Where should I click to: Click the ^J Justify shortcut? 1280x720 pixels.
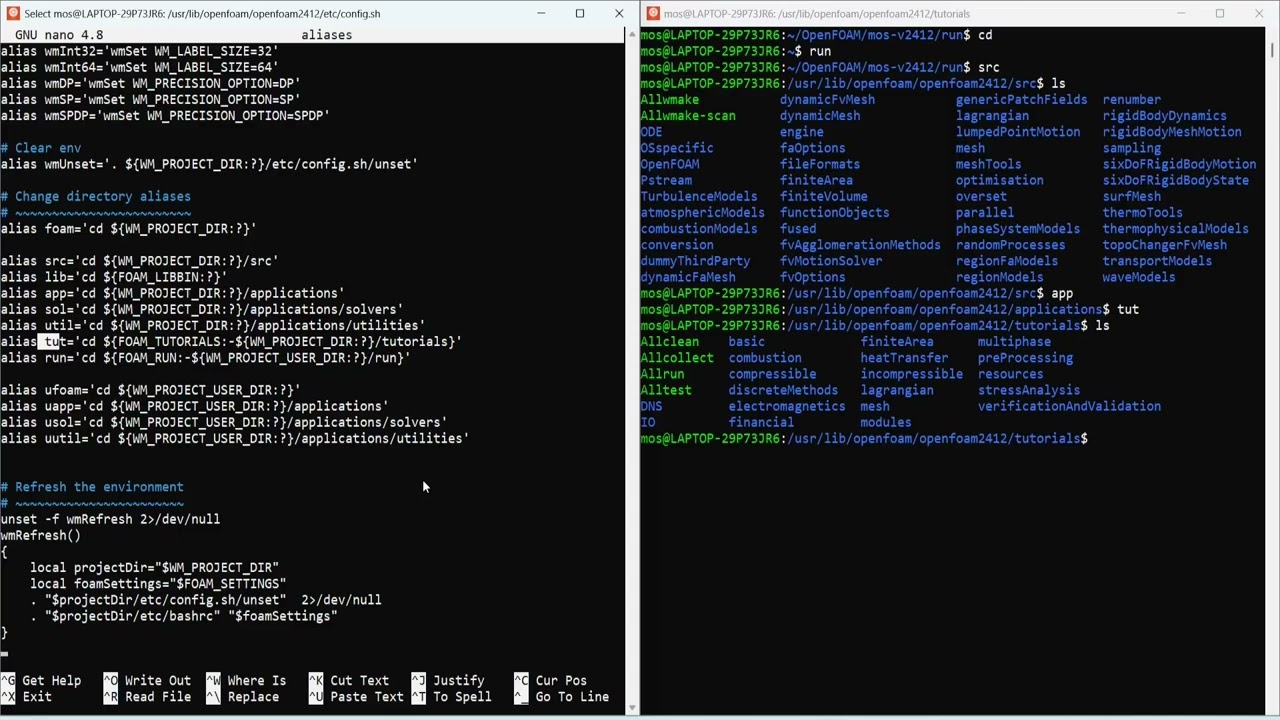click(x=448, y=680)
